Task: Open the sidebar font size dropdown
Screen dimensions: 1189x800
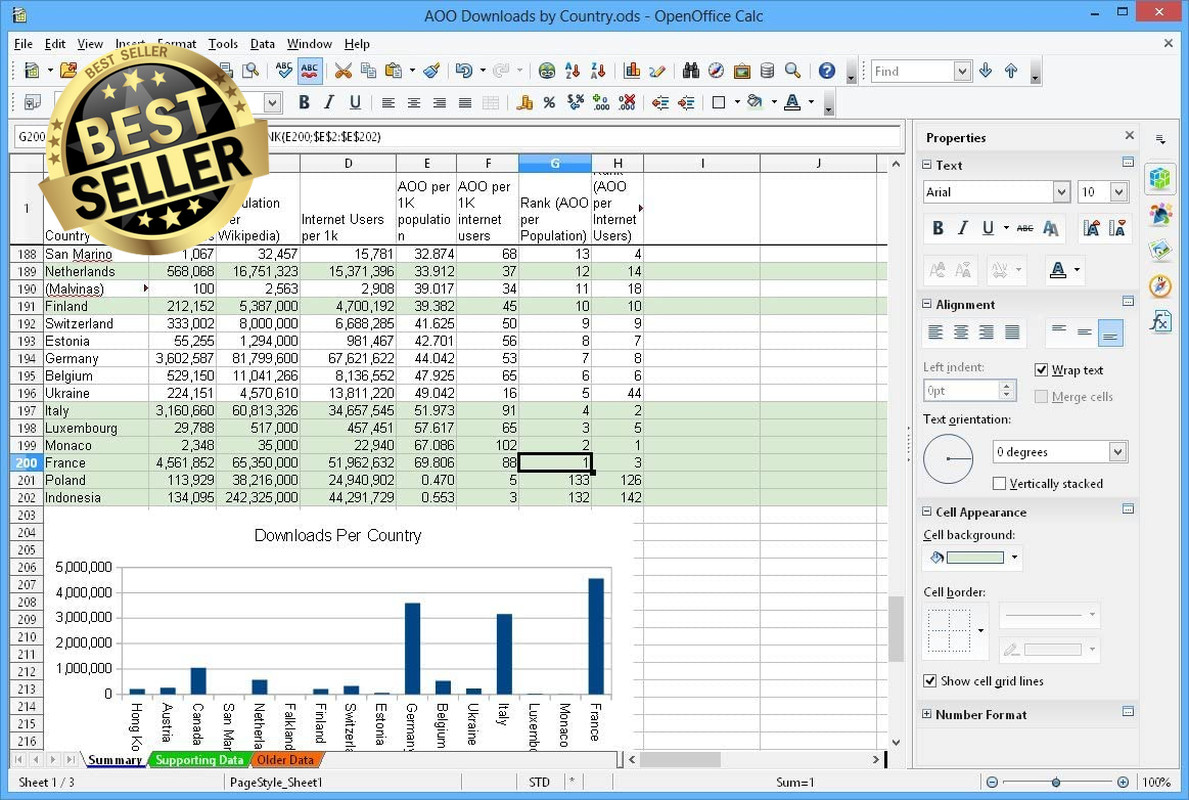Action: coord(1119,192)
